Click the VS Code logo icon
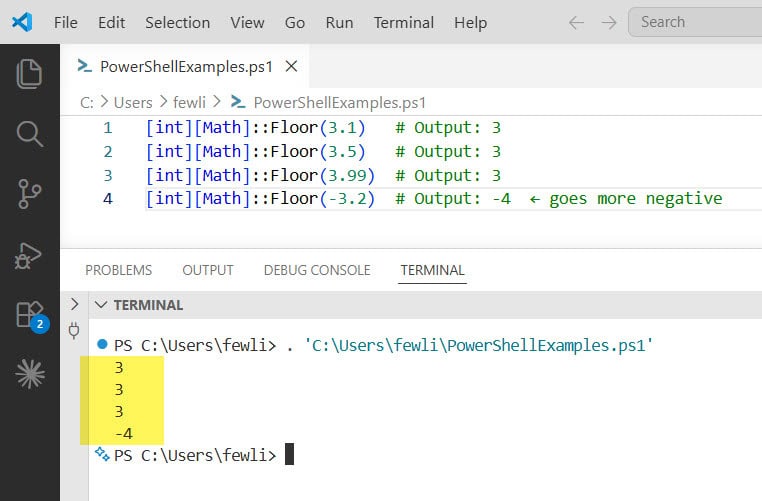Viewport: 762px width, 501px height. point(22,22)
